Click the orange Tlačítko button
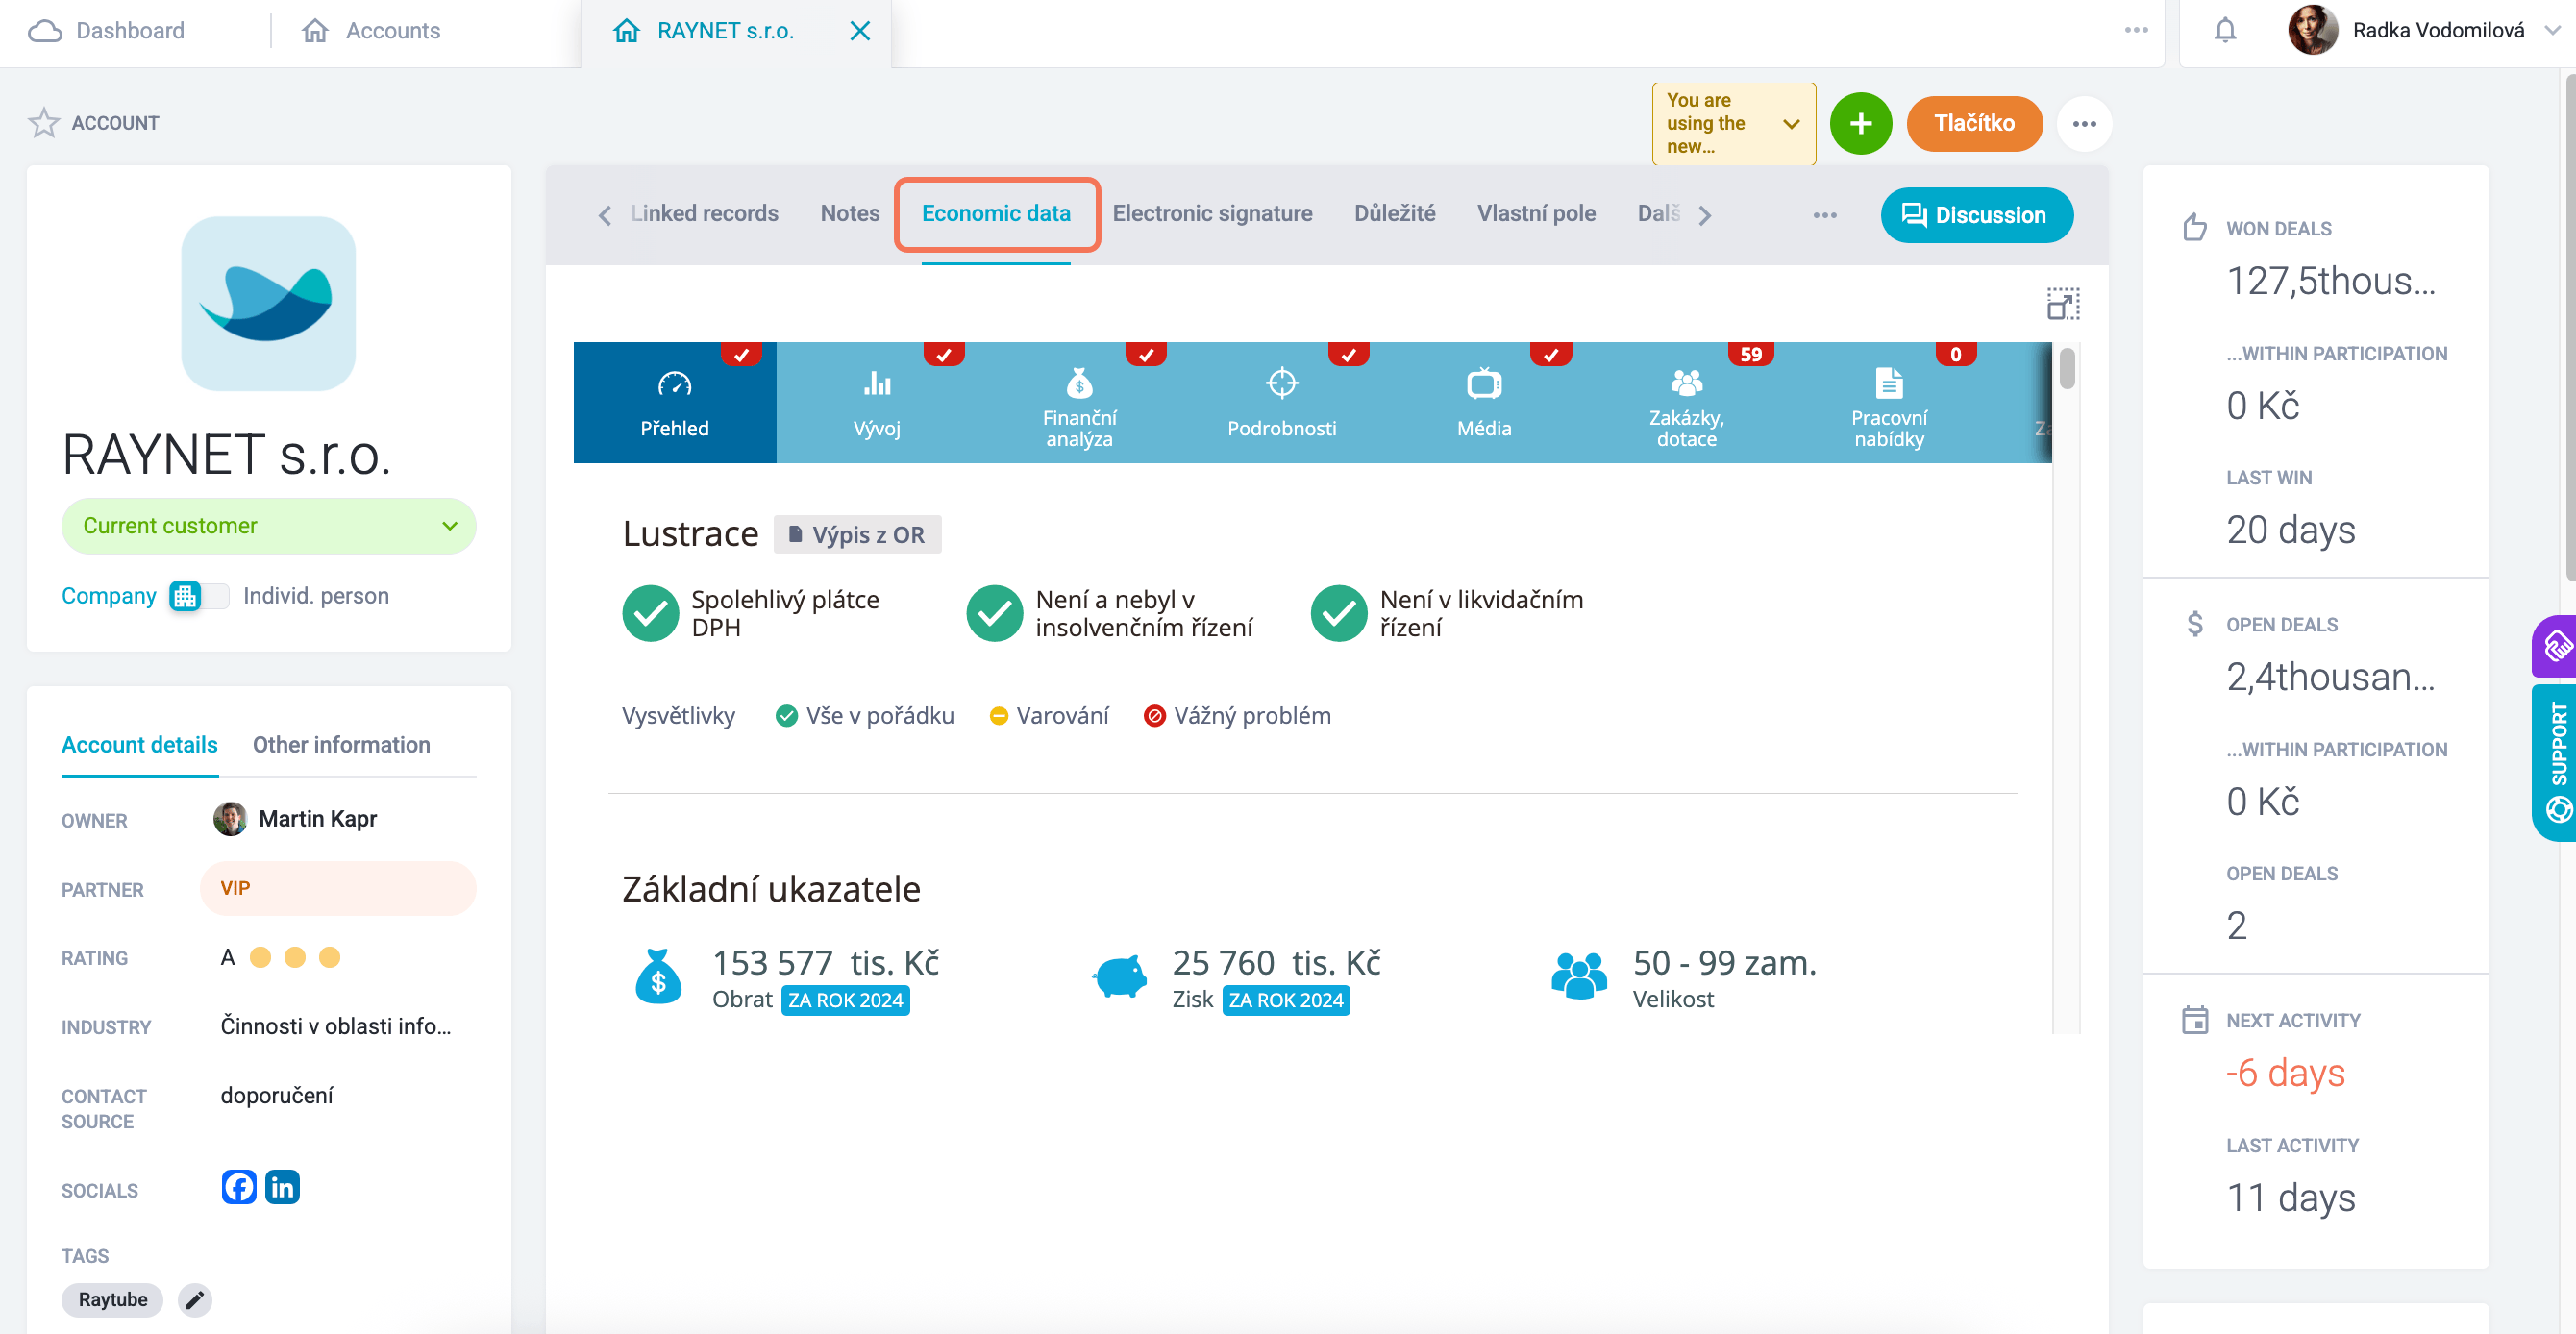Viewport: 2576px width, 1334px height. 1974,123
